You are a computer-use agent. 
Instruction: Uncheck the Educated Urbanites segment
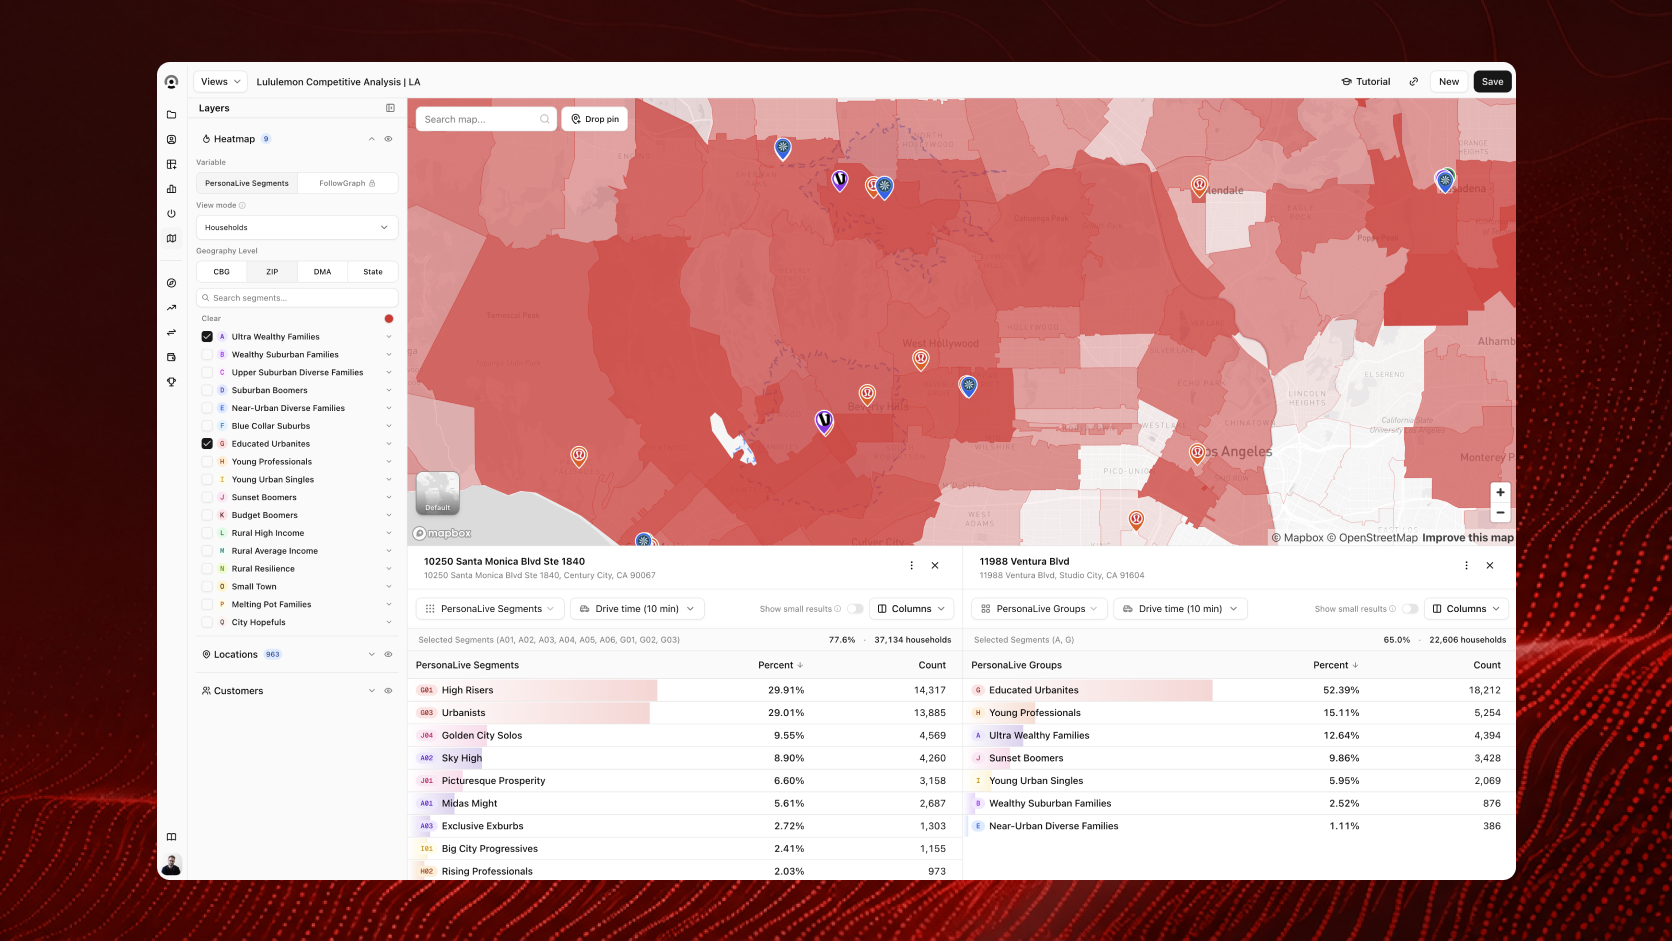pyautogui.click(x=207, y=444)
